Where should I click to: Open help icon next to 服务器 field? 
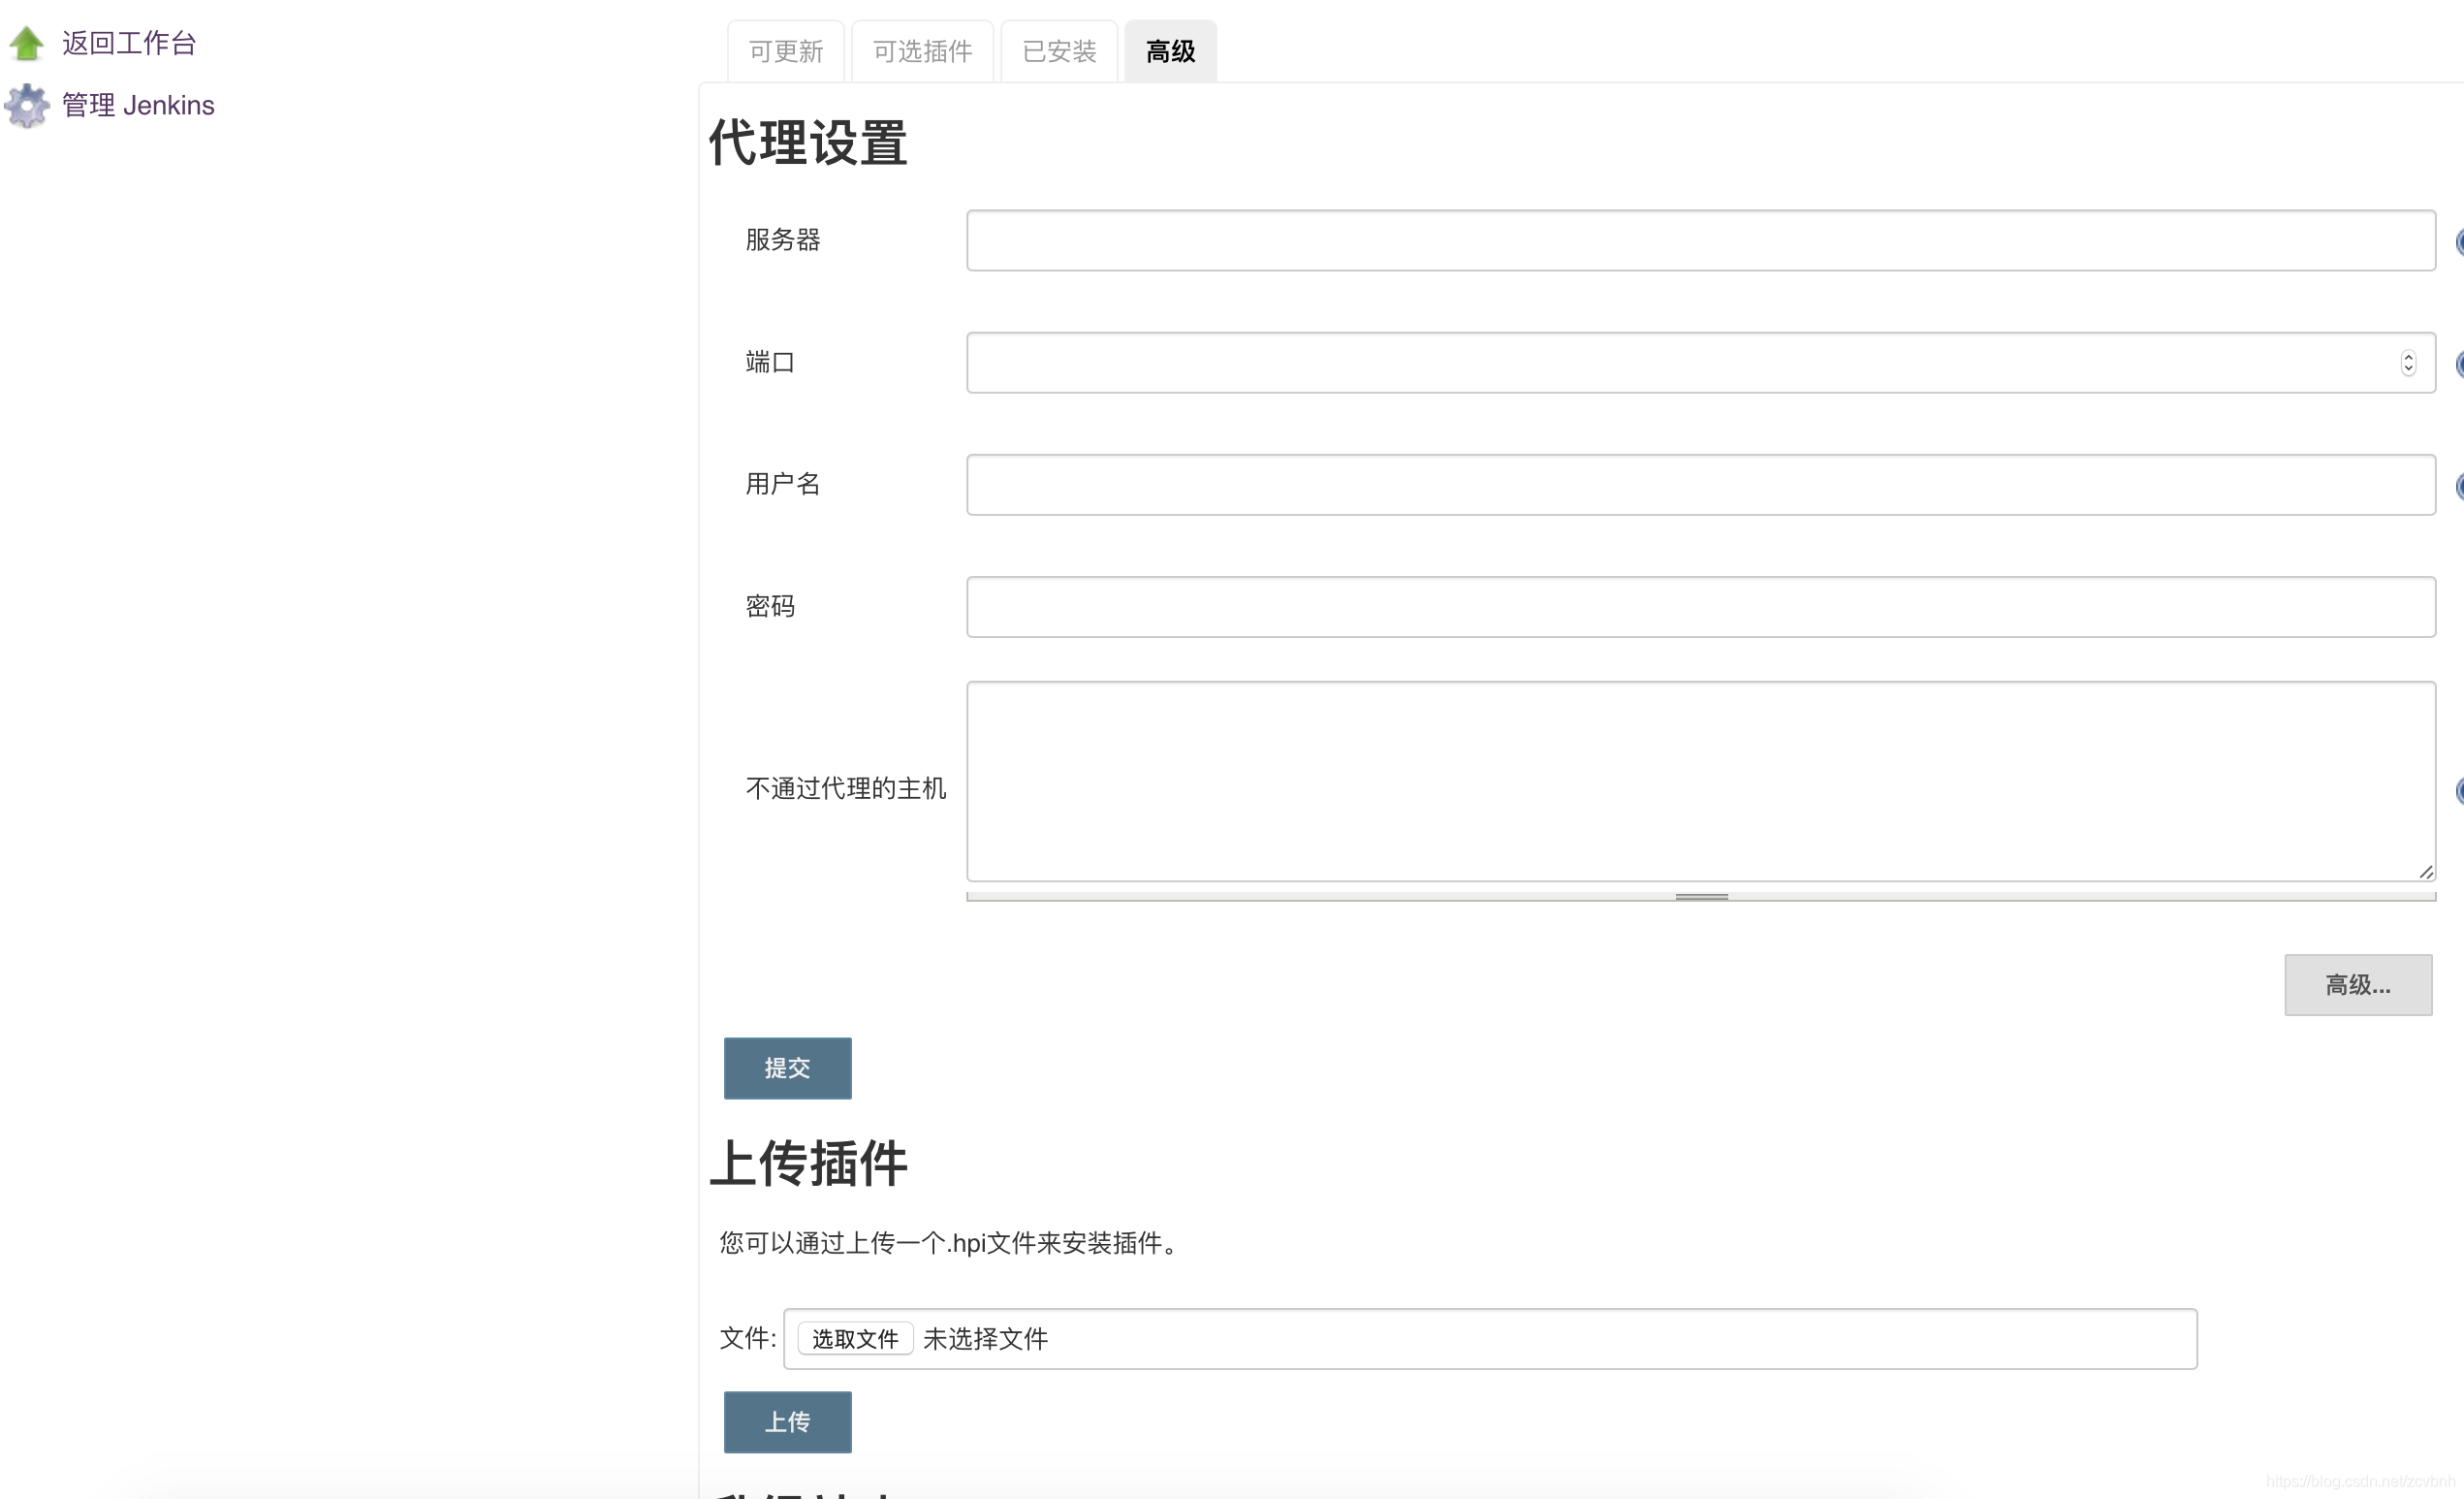[x=2457, y=241]
